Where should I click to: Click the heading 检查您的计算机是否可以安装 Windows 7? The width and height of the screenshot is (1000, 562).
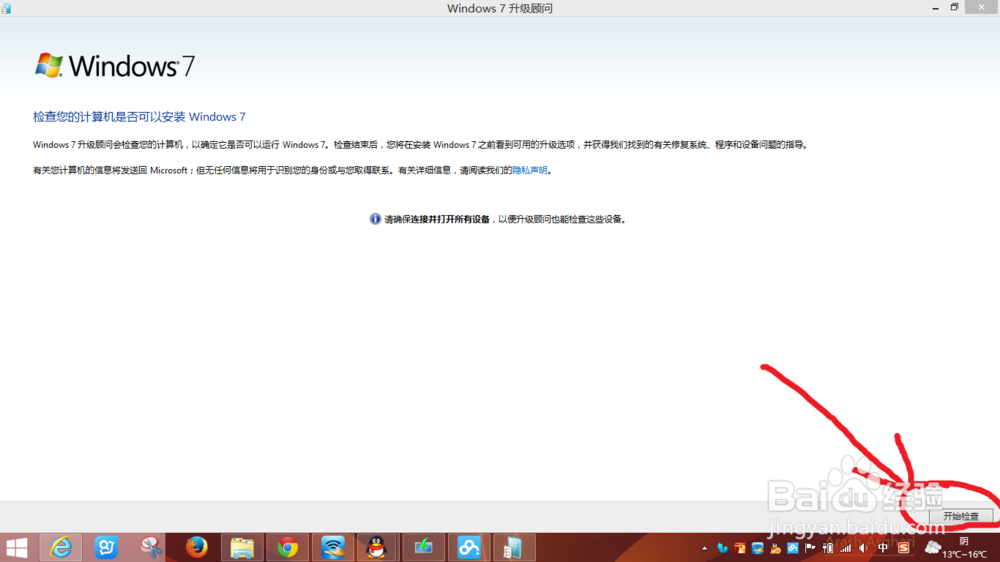139,117
